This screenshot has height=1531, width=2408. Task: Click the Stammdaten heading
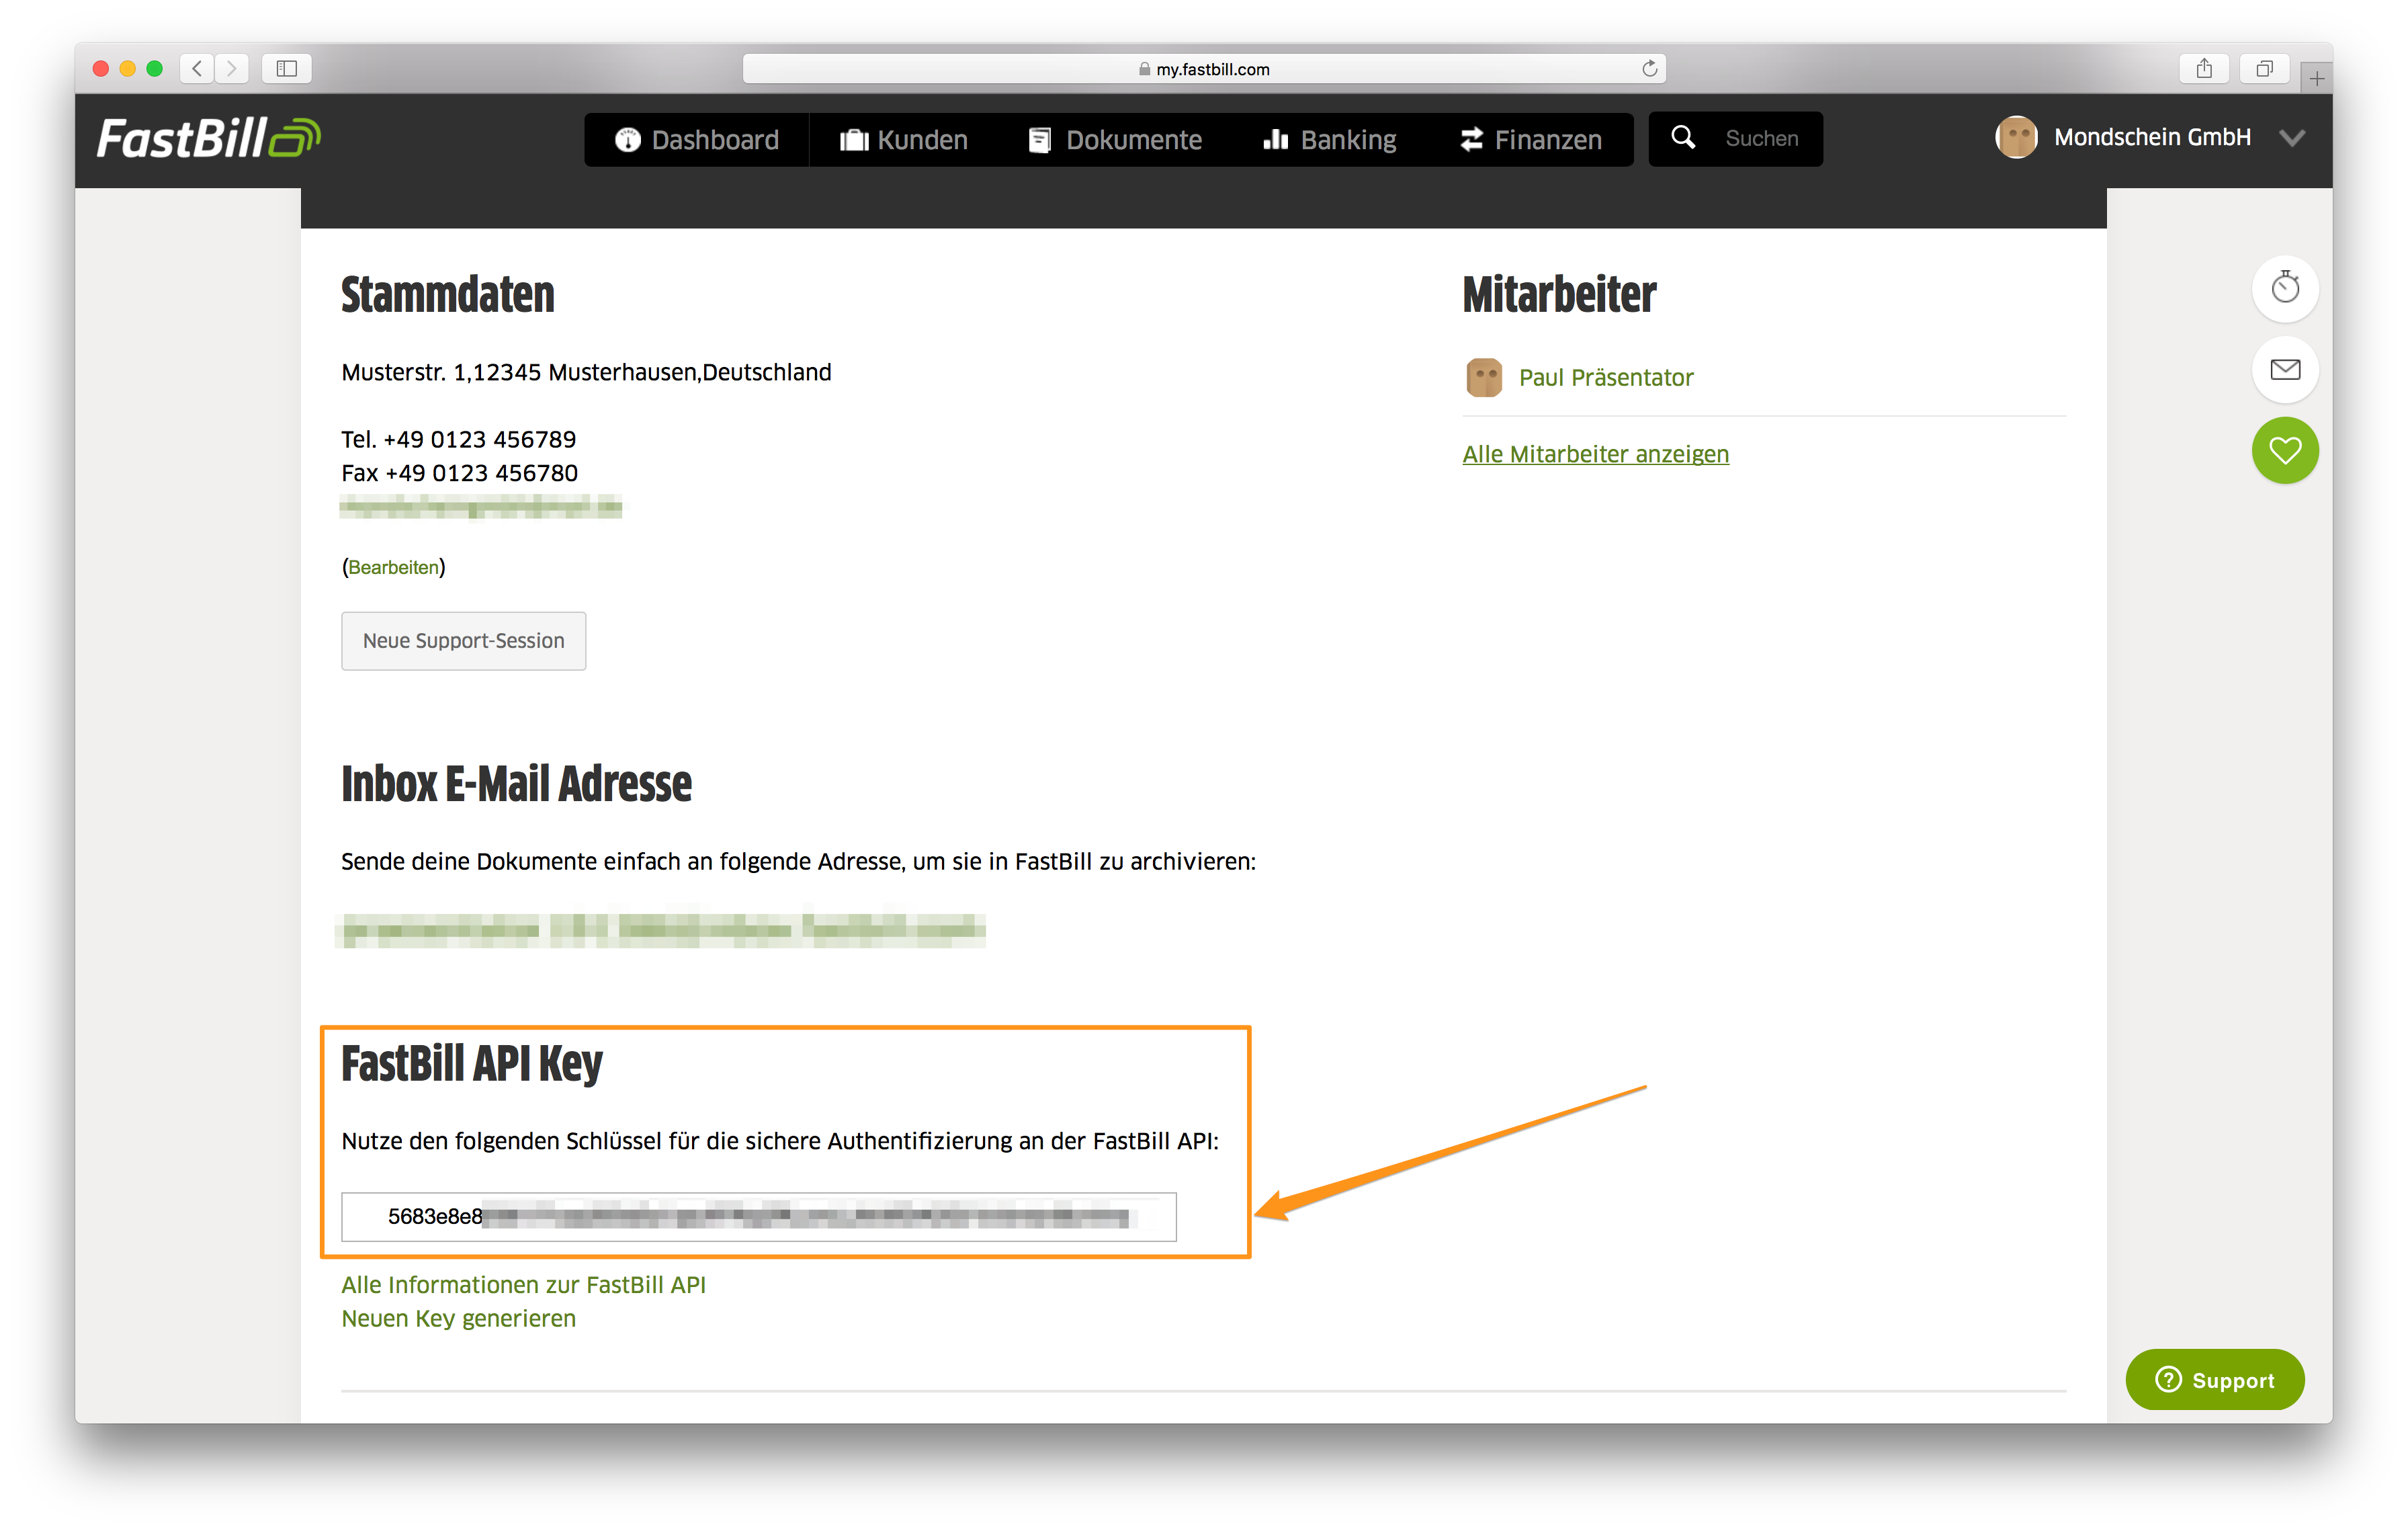[447, 295]
